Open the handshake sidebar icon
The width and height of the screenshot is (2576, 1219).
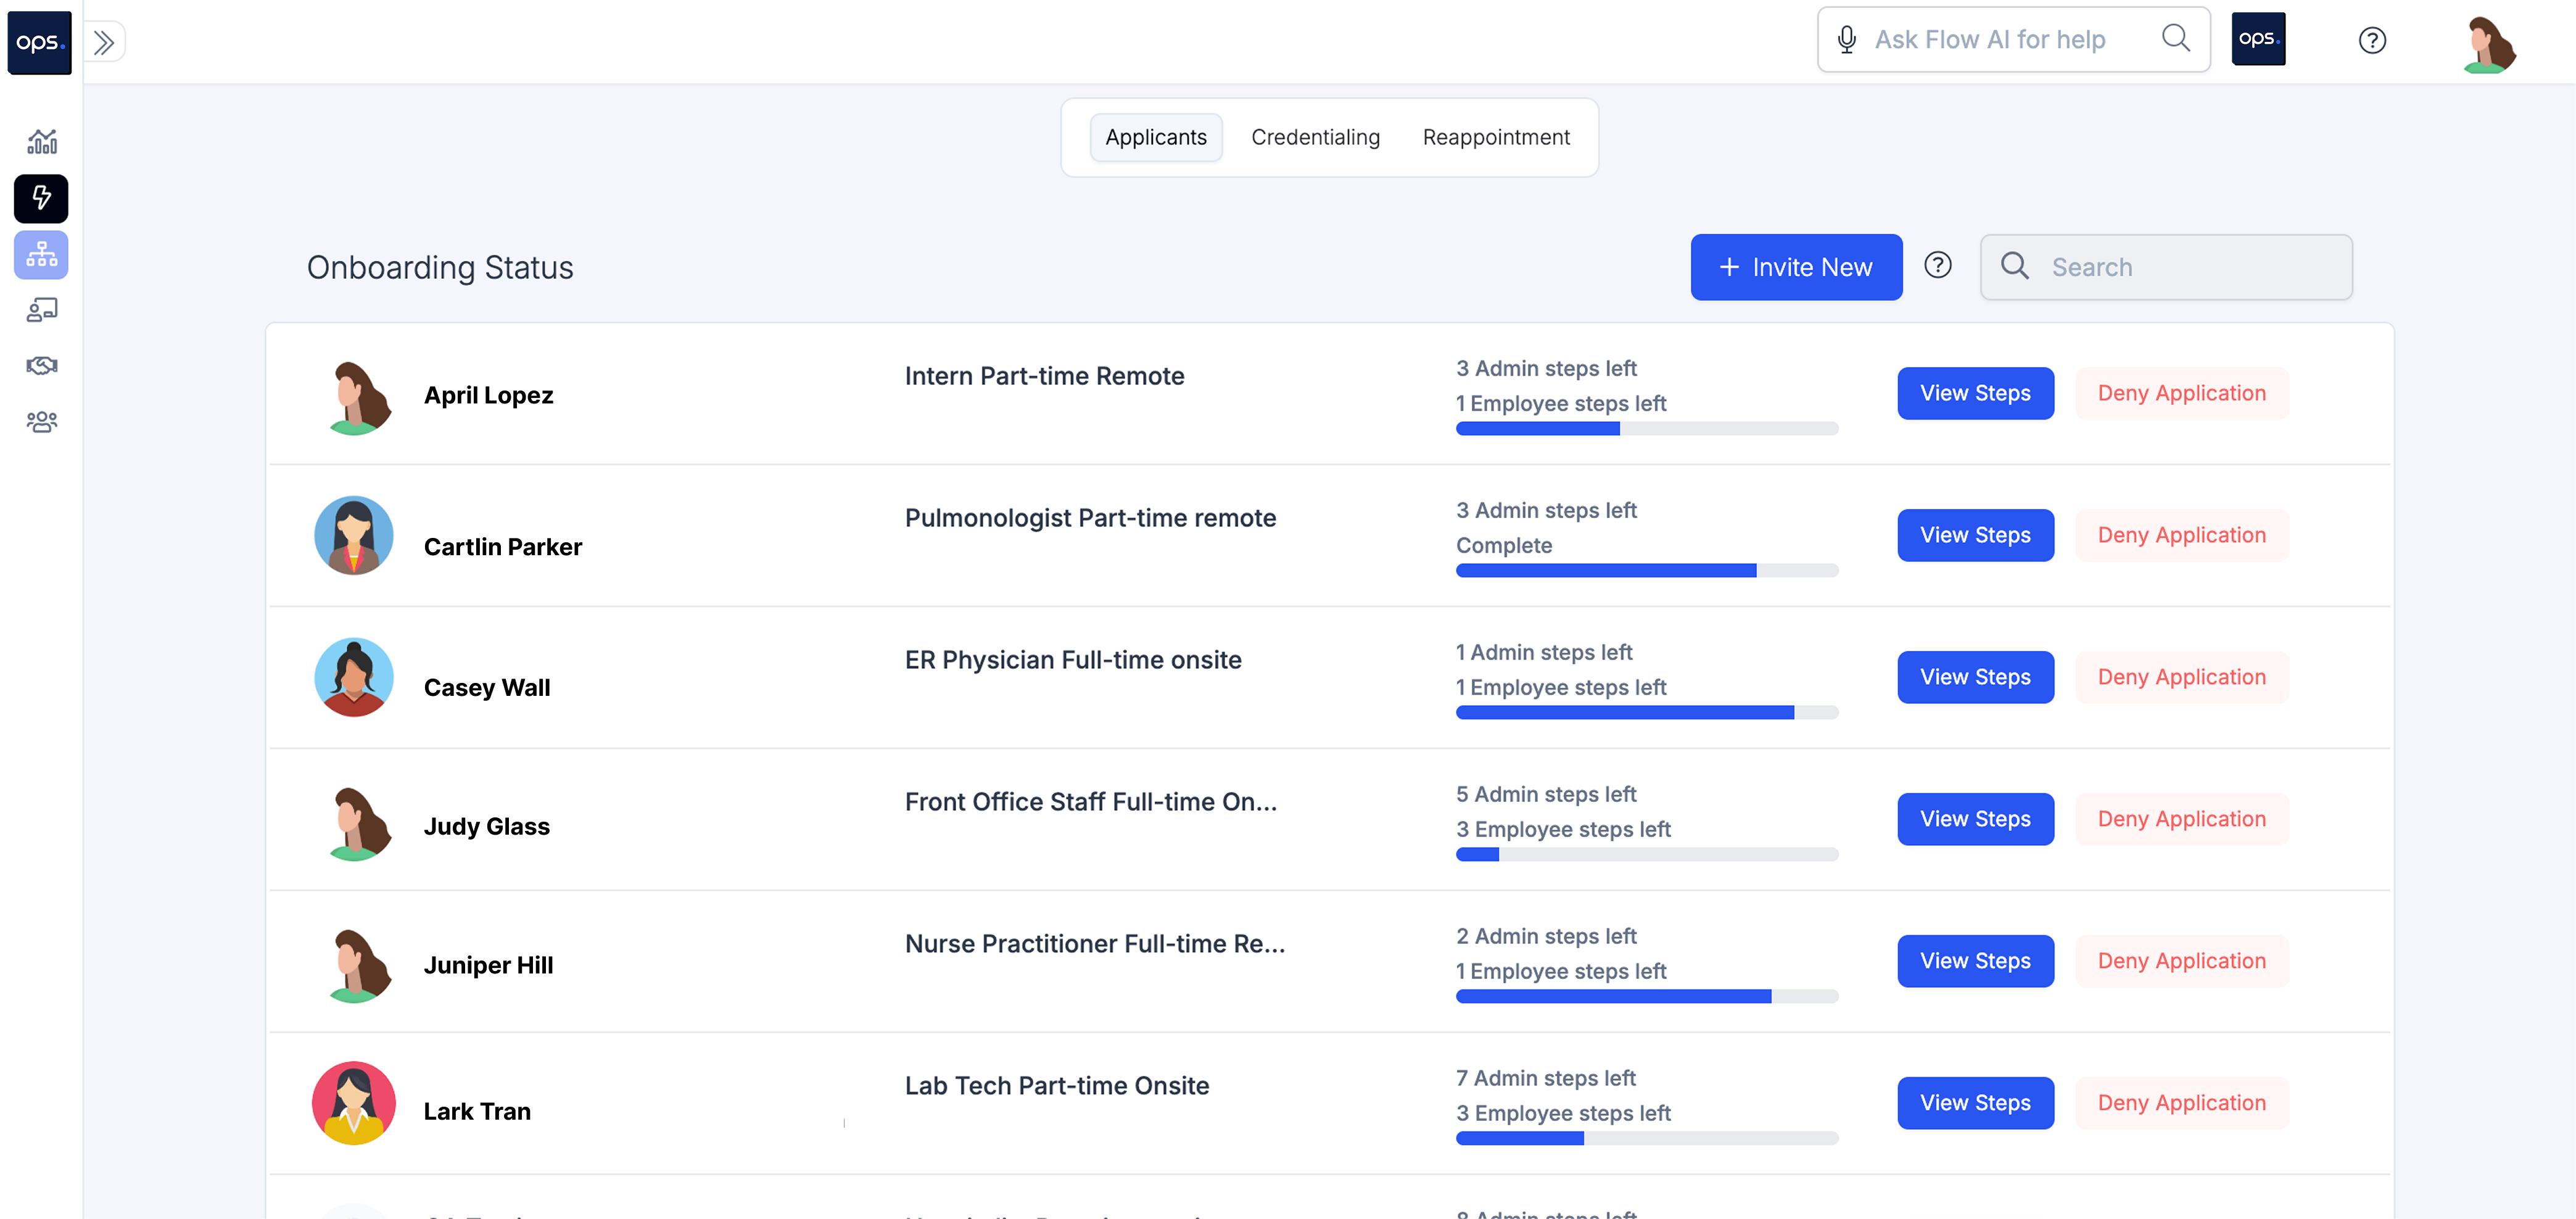(41, 366)
